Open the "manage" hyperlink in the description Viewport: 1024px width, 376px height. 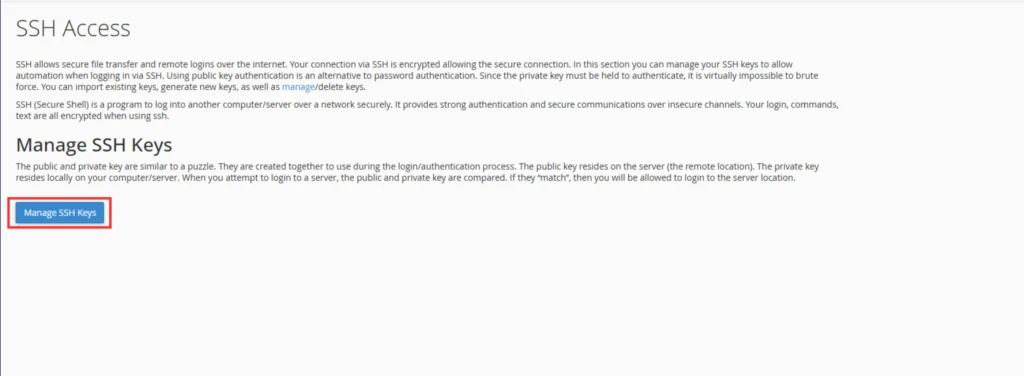click(298, 87)
